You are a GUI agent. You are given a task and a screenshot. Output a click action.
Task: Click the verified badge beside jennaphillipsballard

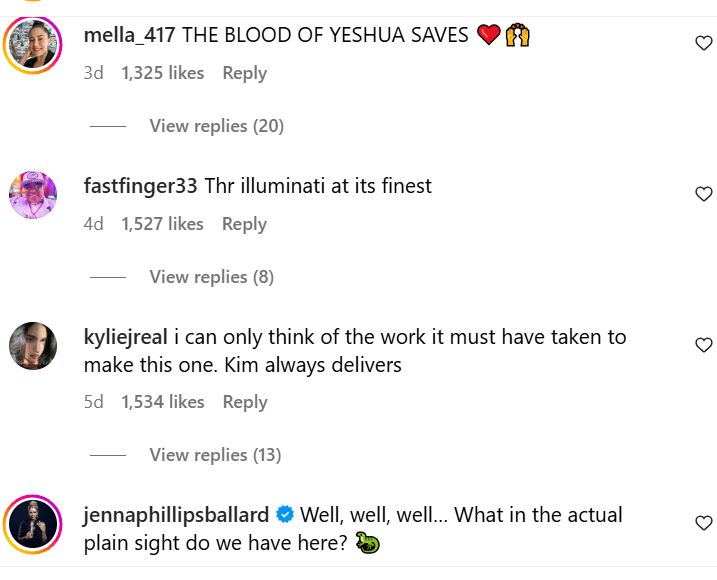[284, 515]
